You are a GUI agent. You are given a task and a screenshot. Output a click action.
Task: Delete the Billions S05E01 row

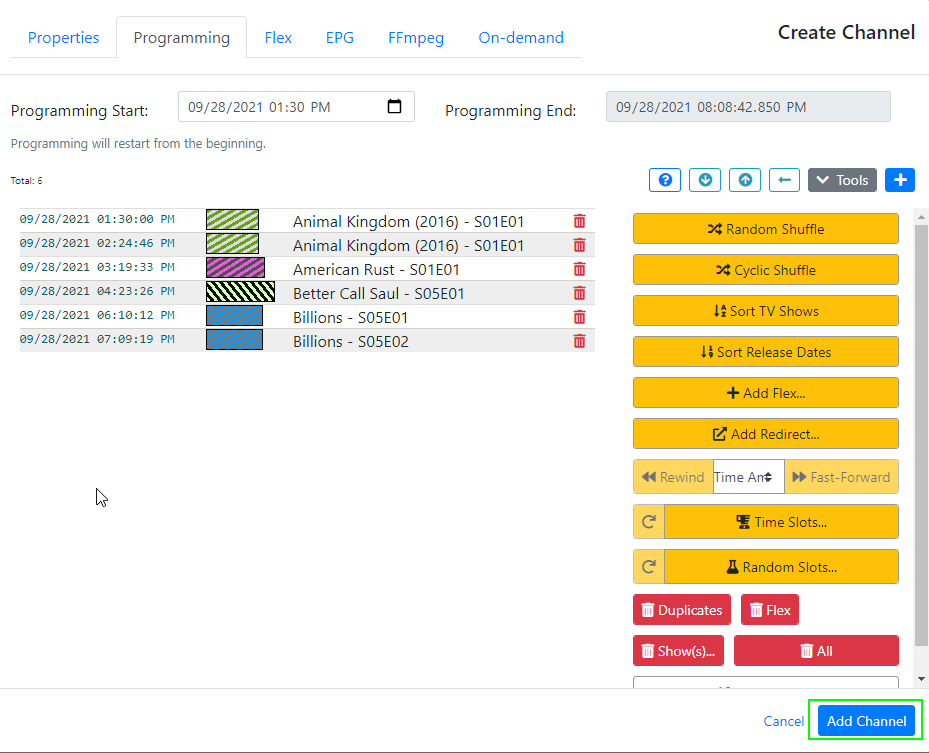click(579, 318)
